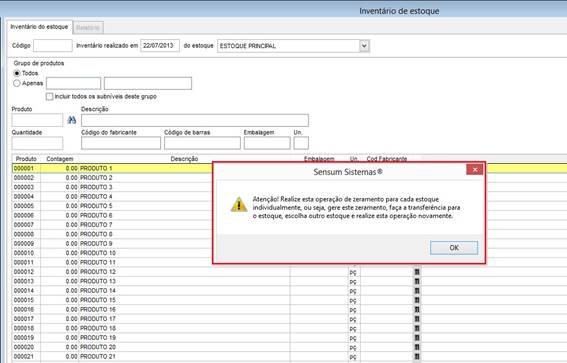567x363 pixels.
Task: Click the Produto input field
Action: click(x=37, y=120)
